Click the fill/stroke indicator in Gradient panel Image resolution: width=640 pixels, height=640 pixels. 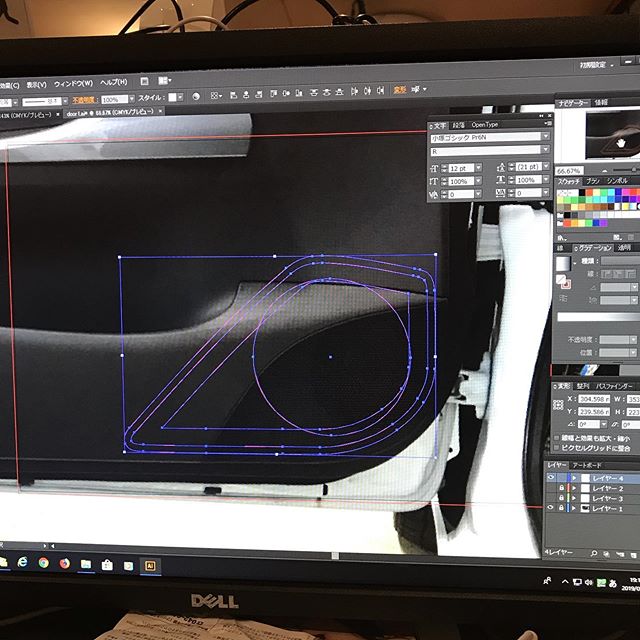[x=563, y=281]
